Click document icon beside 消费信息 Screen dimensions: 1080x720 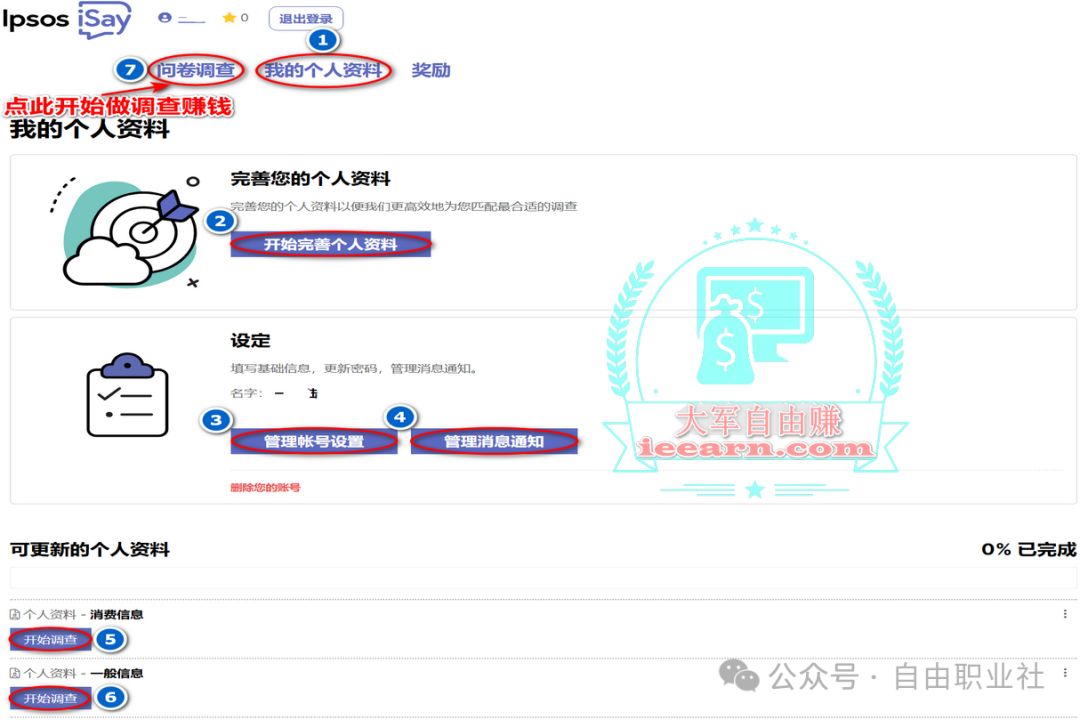tap(14, 615)
